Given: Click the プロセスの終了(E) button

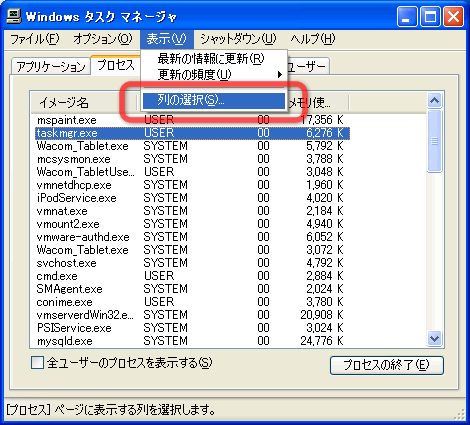Looking at the screenshot, I should [x=387, y=365].
